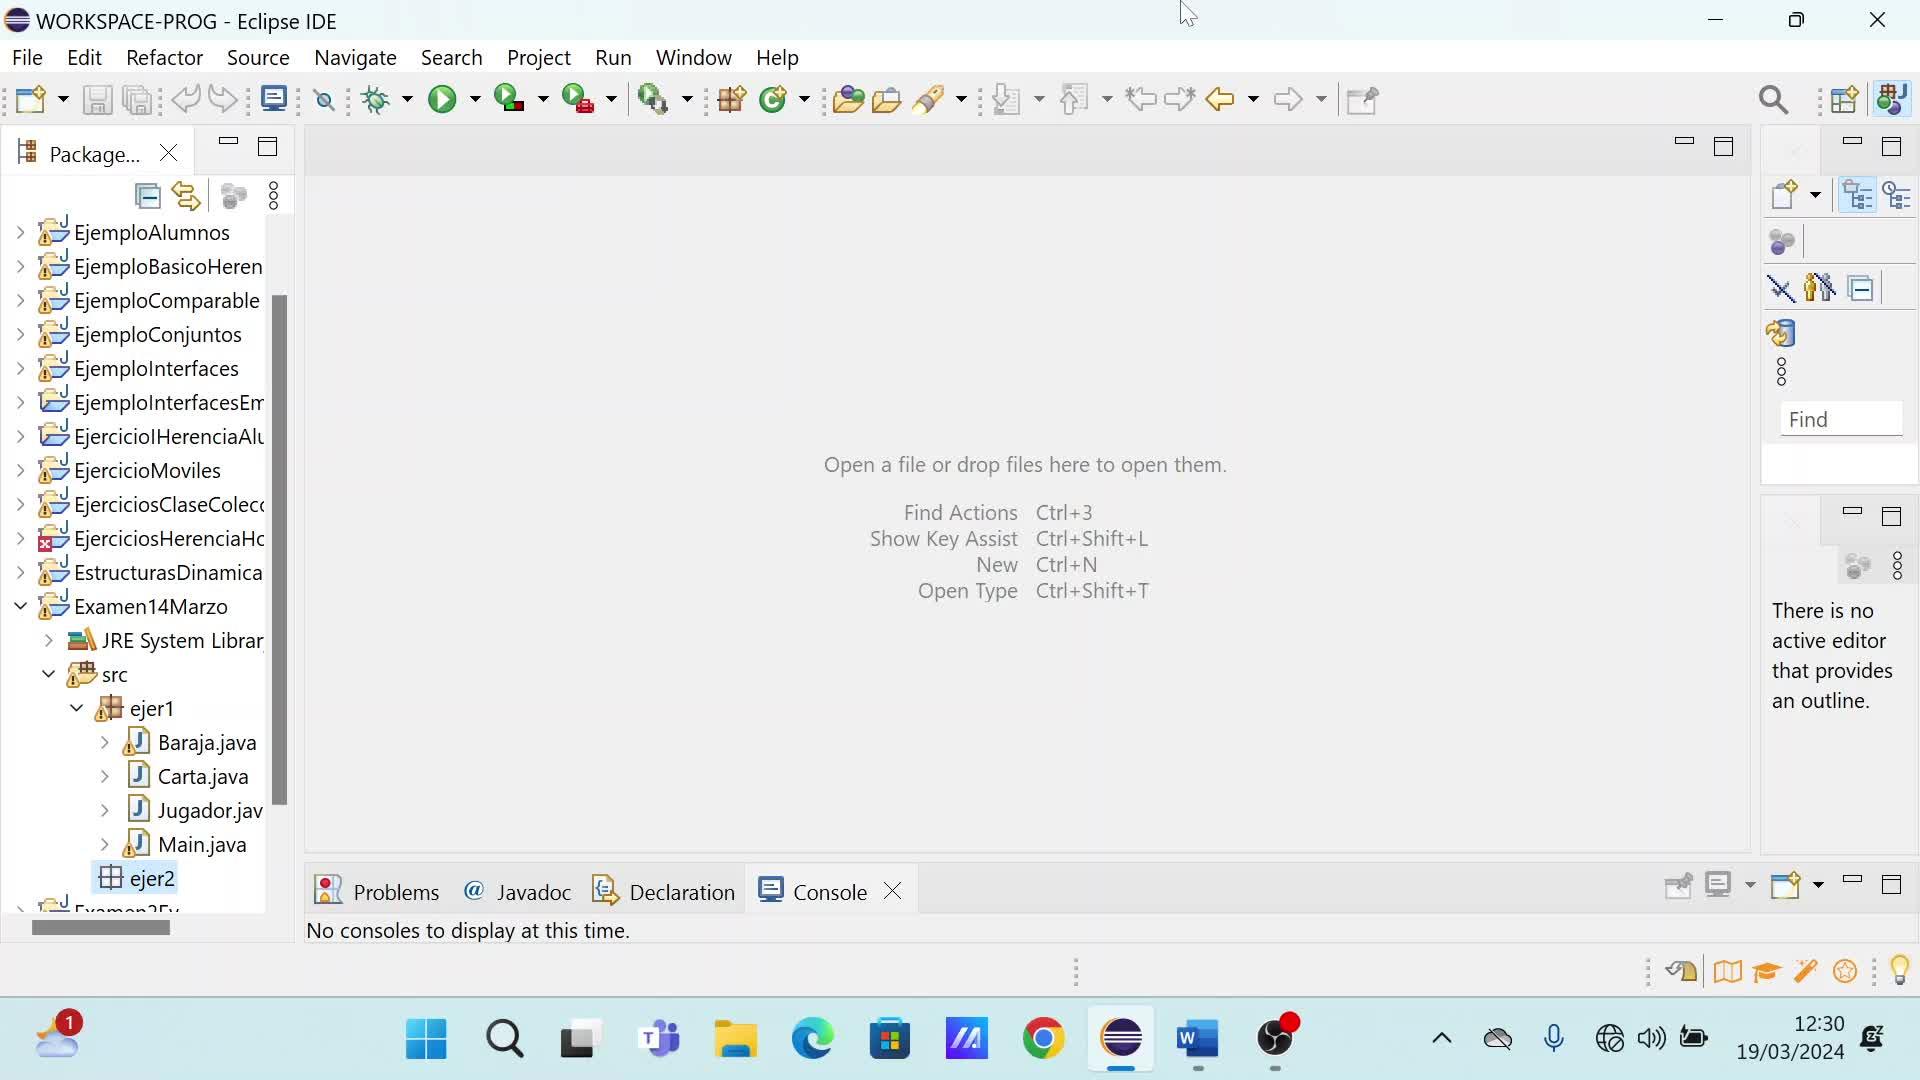Image resolution: width=1920 pixels, height=1080 pixels.
Task: Toggle the Categorized task list view
Action: [1858, 195]
